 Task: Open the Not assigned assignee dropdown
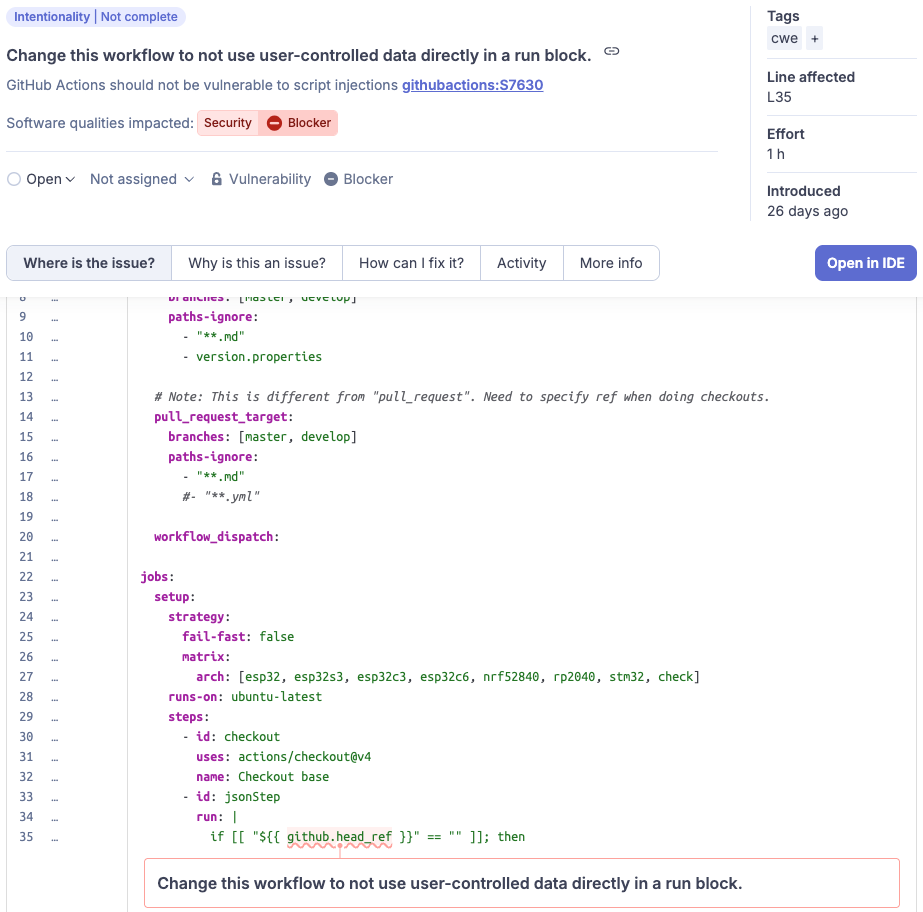[140, 179]
